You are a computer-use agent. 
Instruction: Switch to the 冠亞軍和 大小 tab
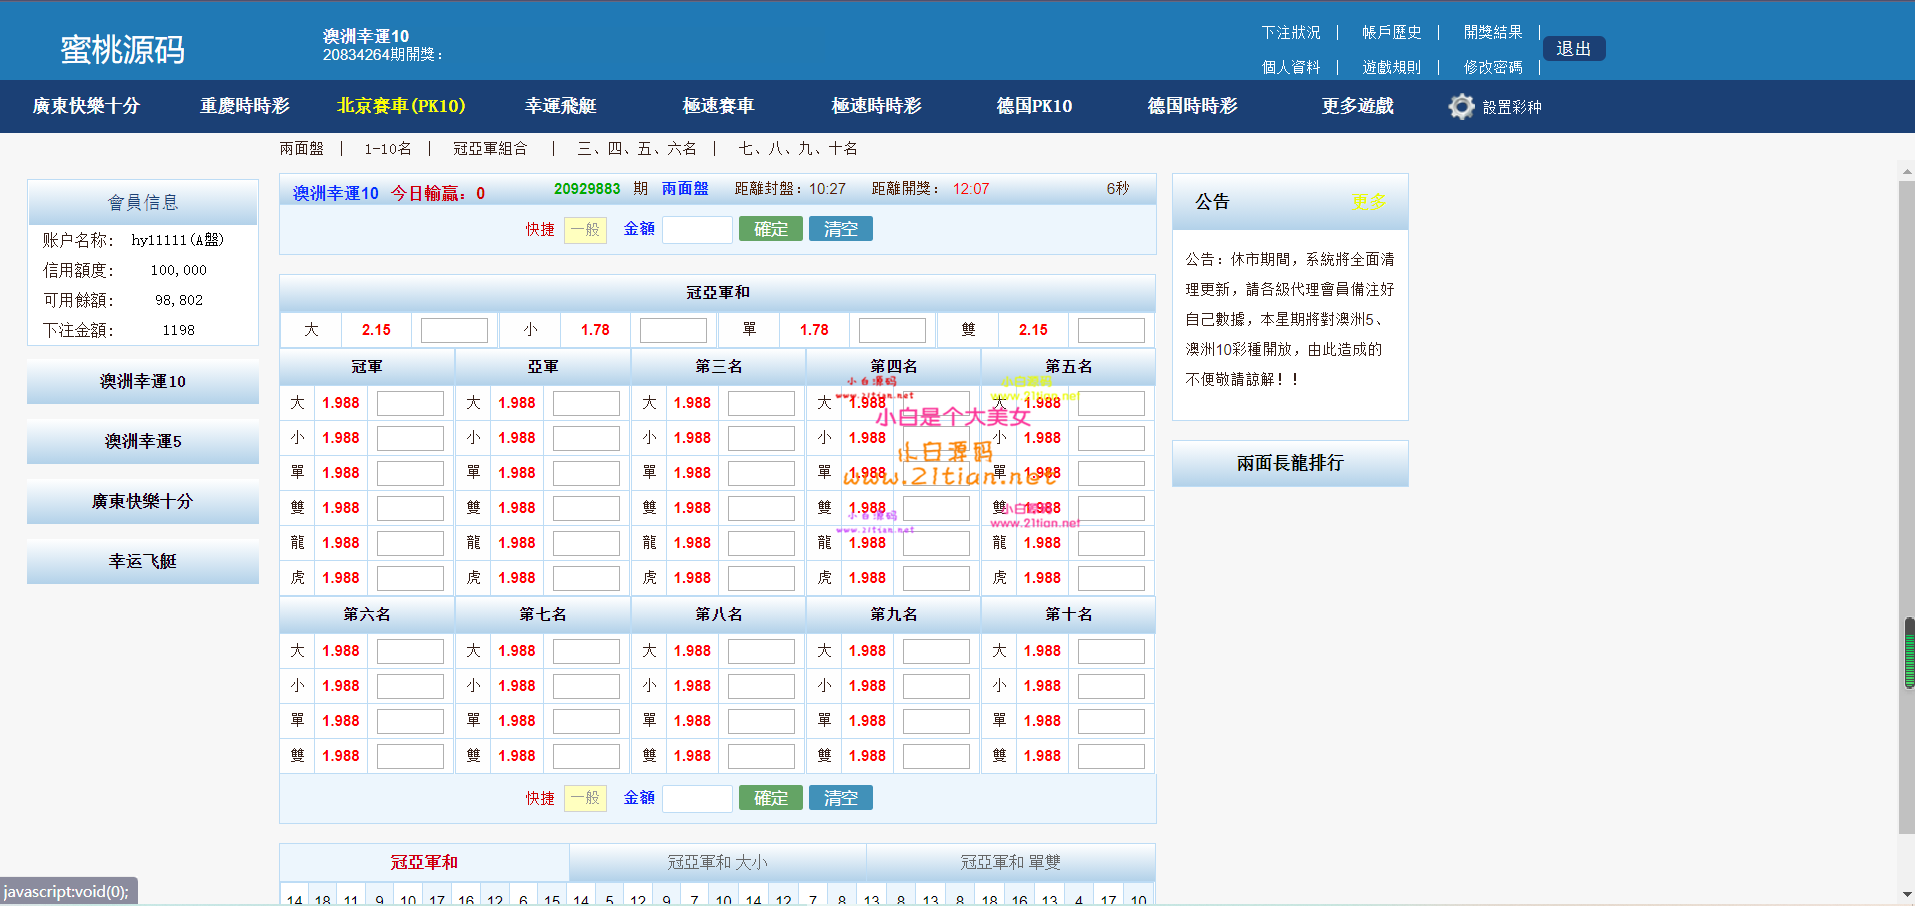(717, 862)
